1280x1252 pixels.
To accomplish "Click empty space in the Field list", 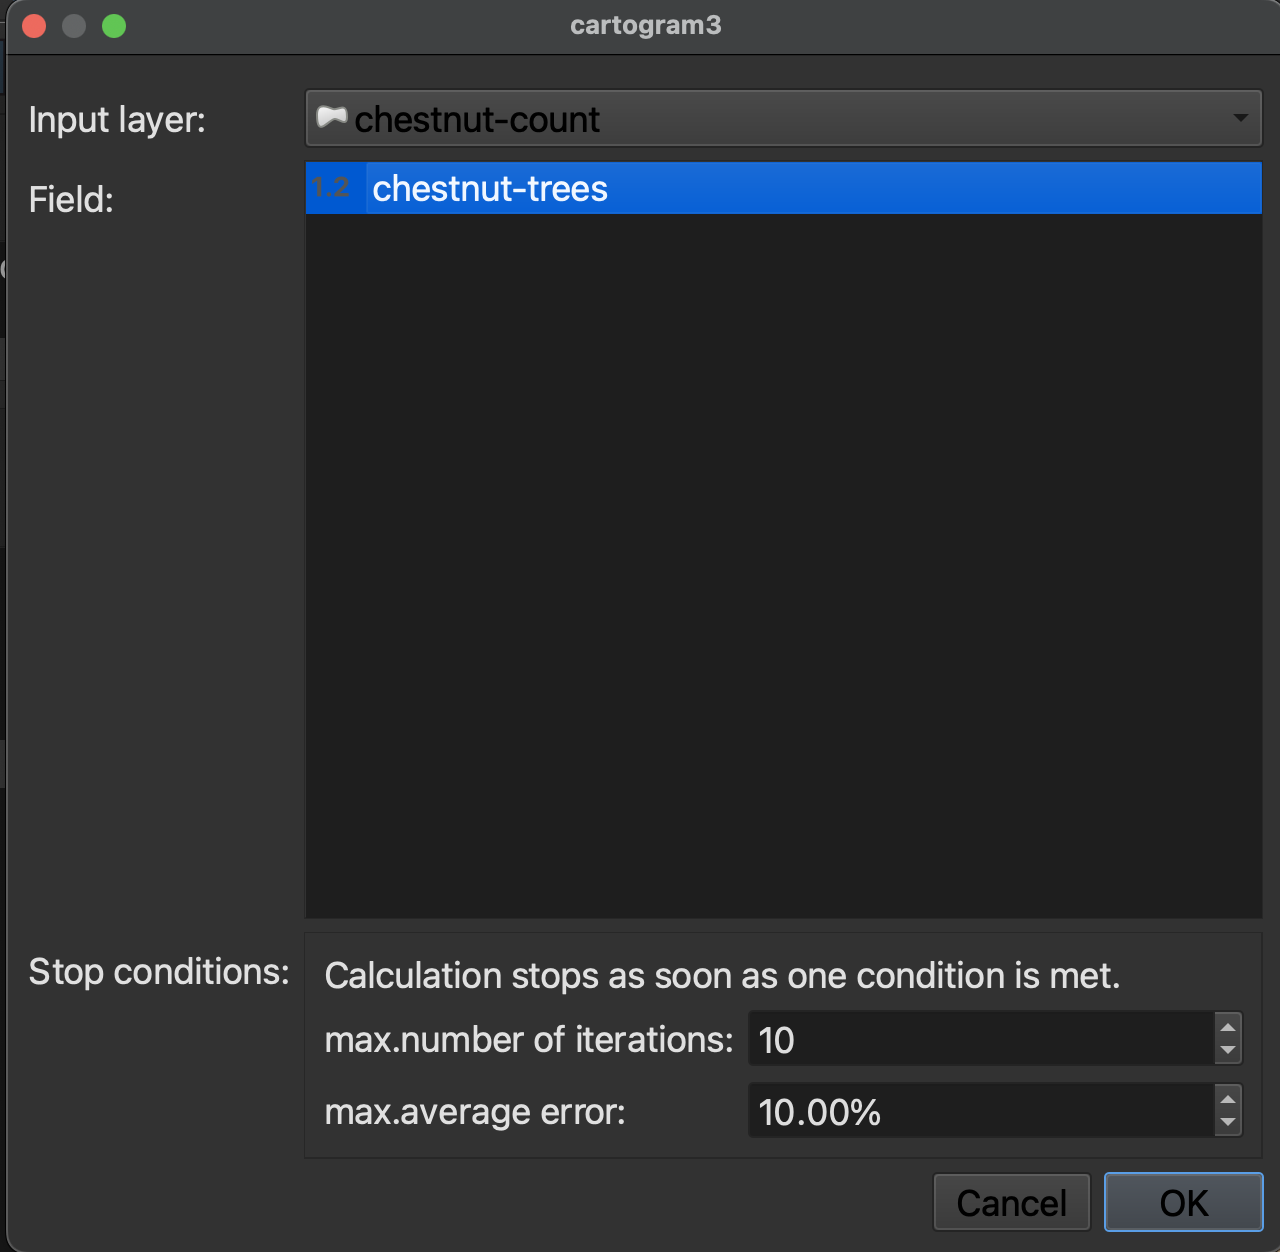I will point(782,560).
